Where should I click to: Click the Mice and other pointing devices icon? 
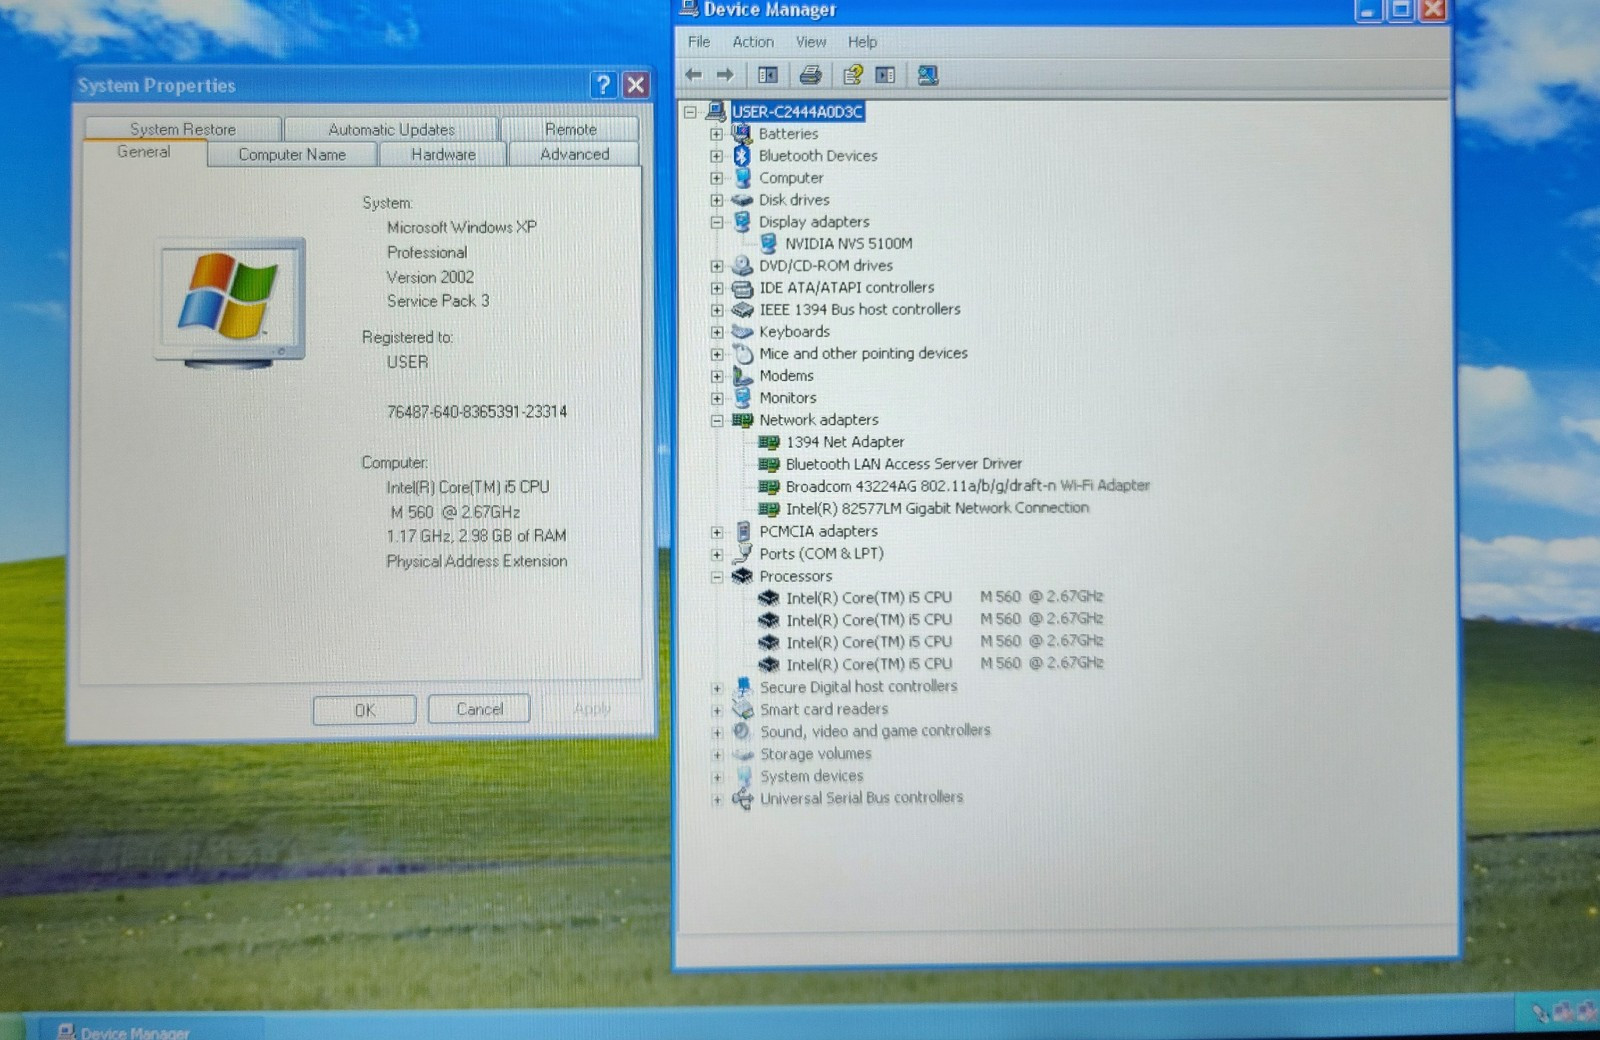(x=742, y=354)
